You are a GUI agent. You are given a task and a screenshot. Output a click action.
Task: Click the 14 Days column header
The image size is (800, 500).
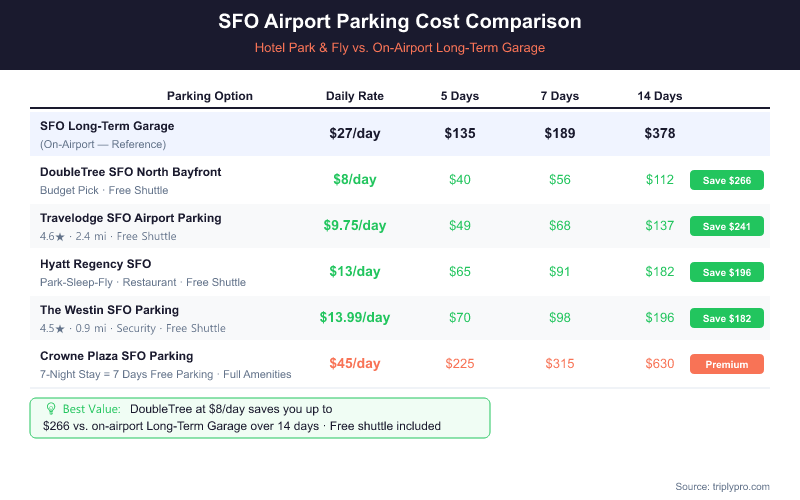pyautogui.click(x=660, y=96)
